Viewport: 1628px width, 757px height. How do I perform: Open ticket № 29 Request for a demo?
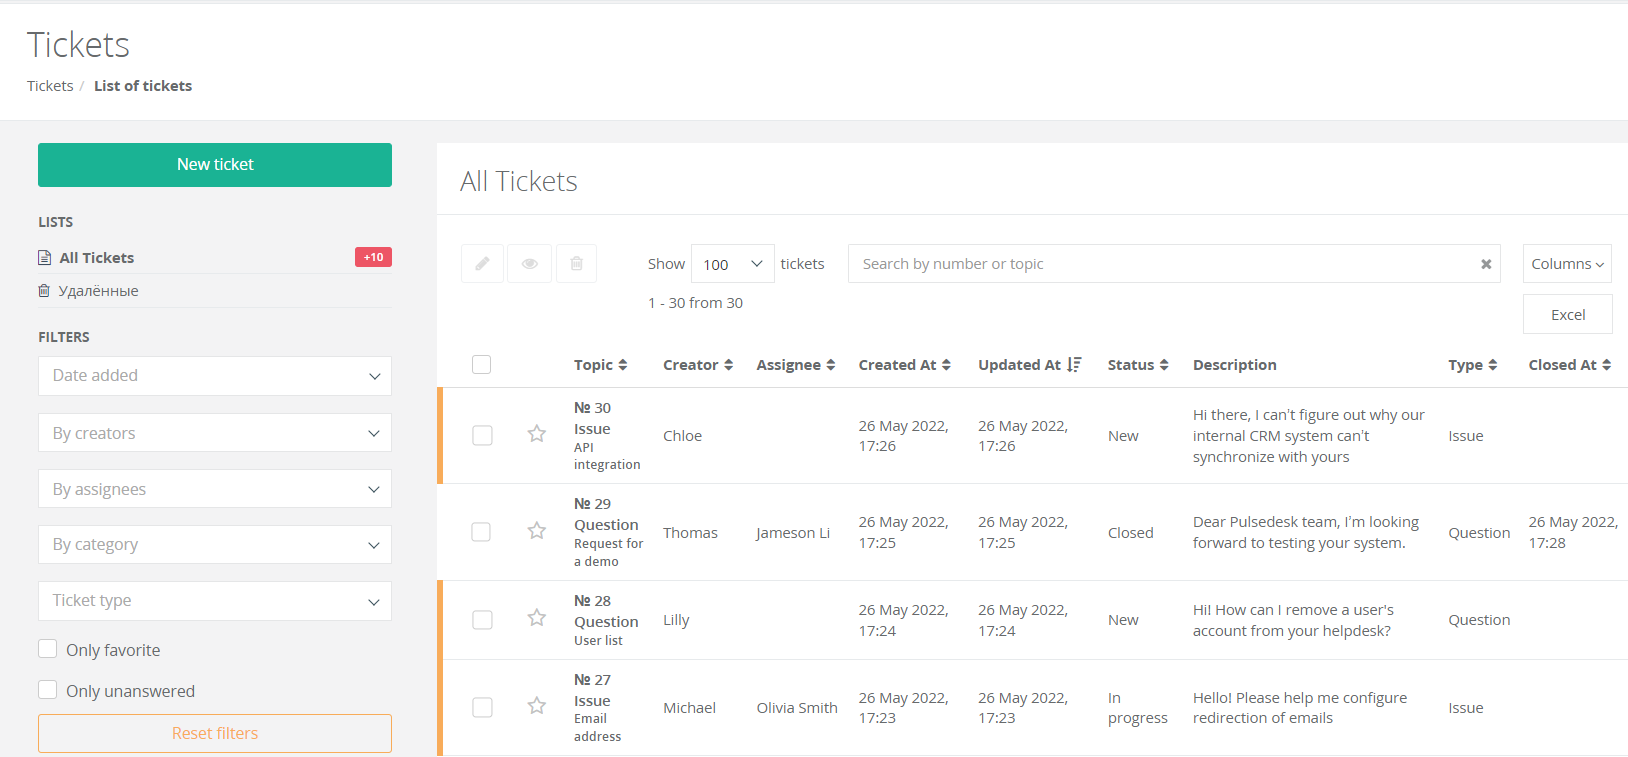point(608,532)
